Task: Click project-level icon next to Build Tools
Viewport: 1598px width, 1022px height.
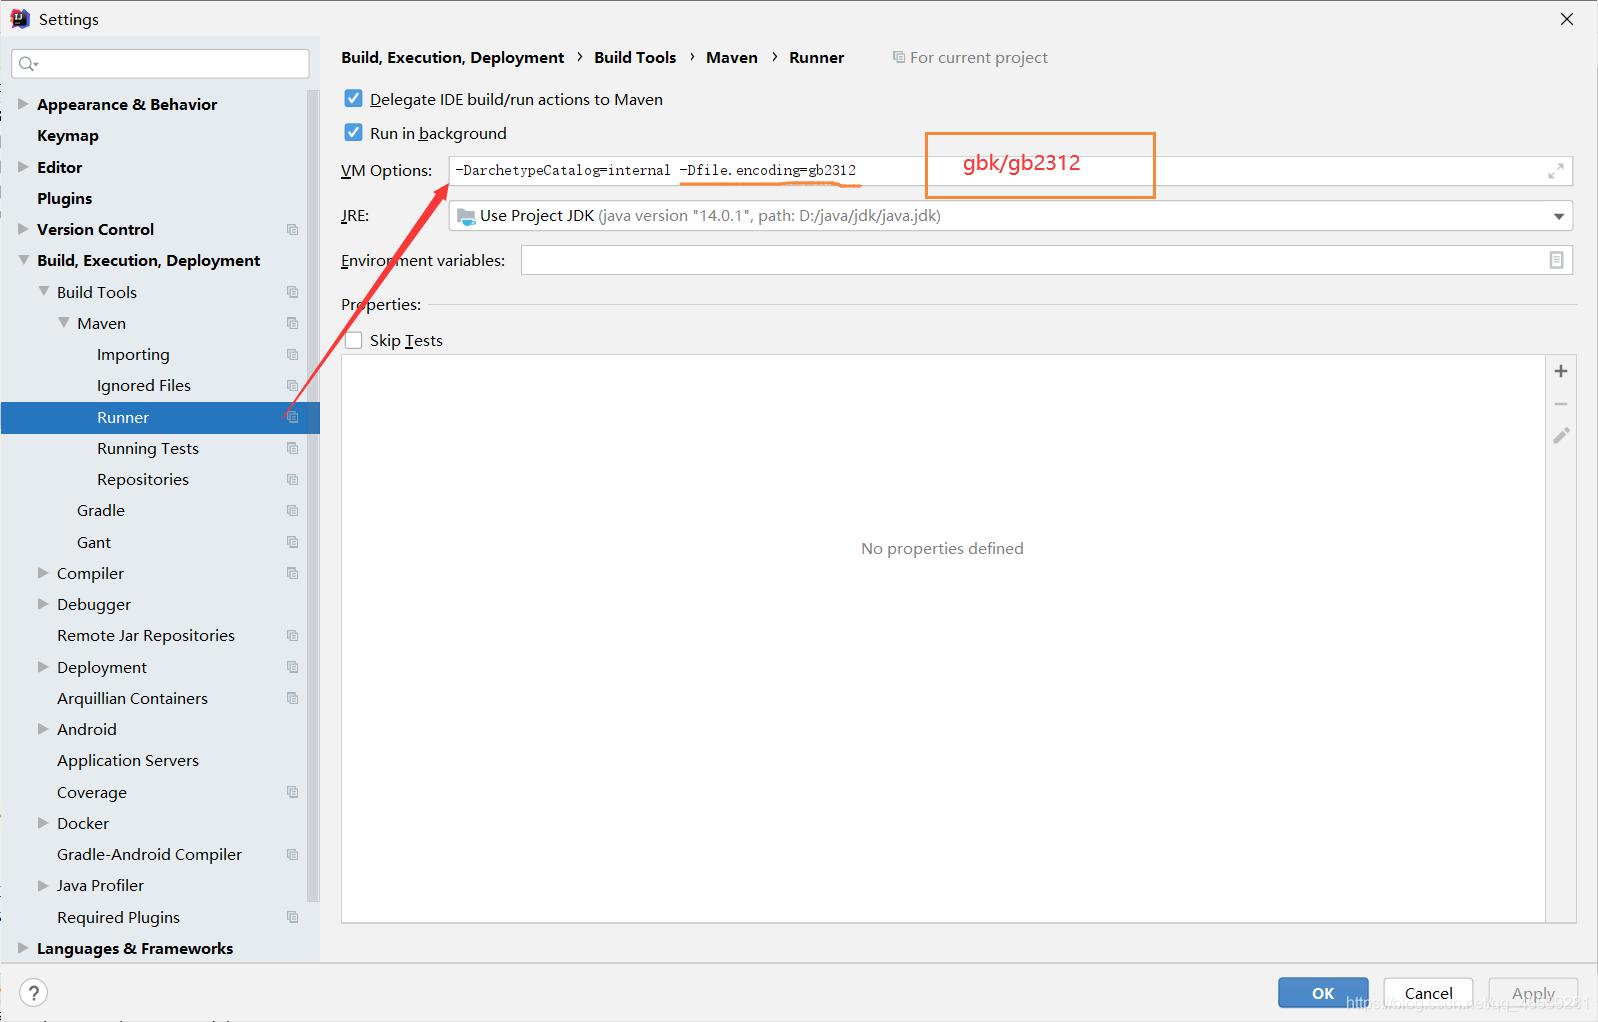Action: click(292, 292)
